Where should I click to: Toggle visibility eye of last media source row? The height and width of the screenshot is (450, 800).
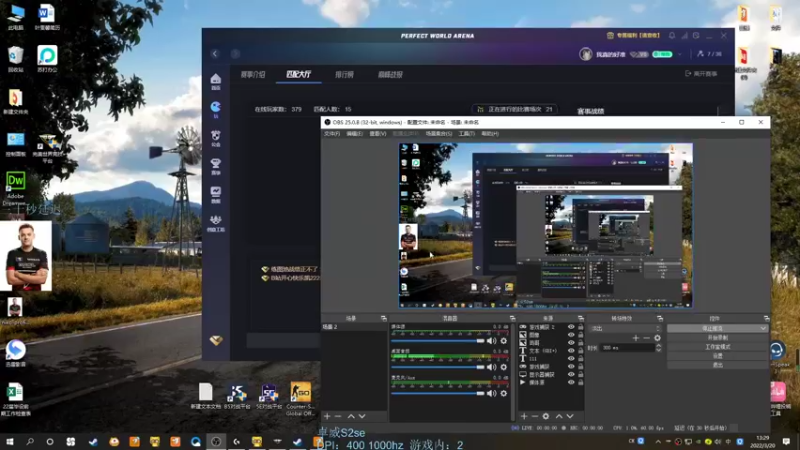pyautogui.click(x=571, y=382)
